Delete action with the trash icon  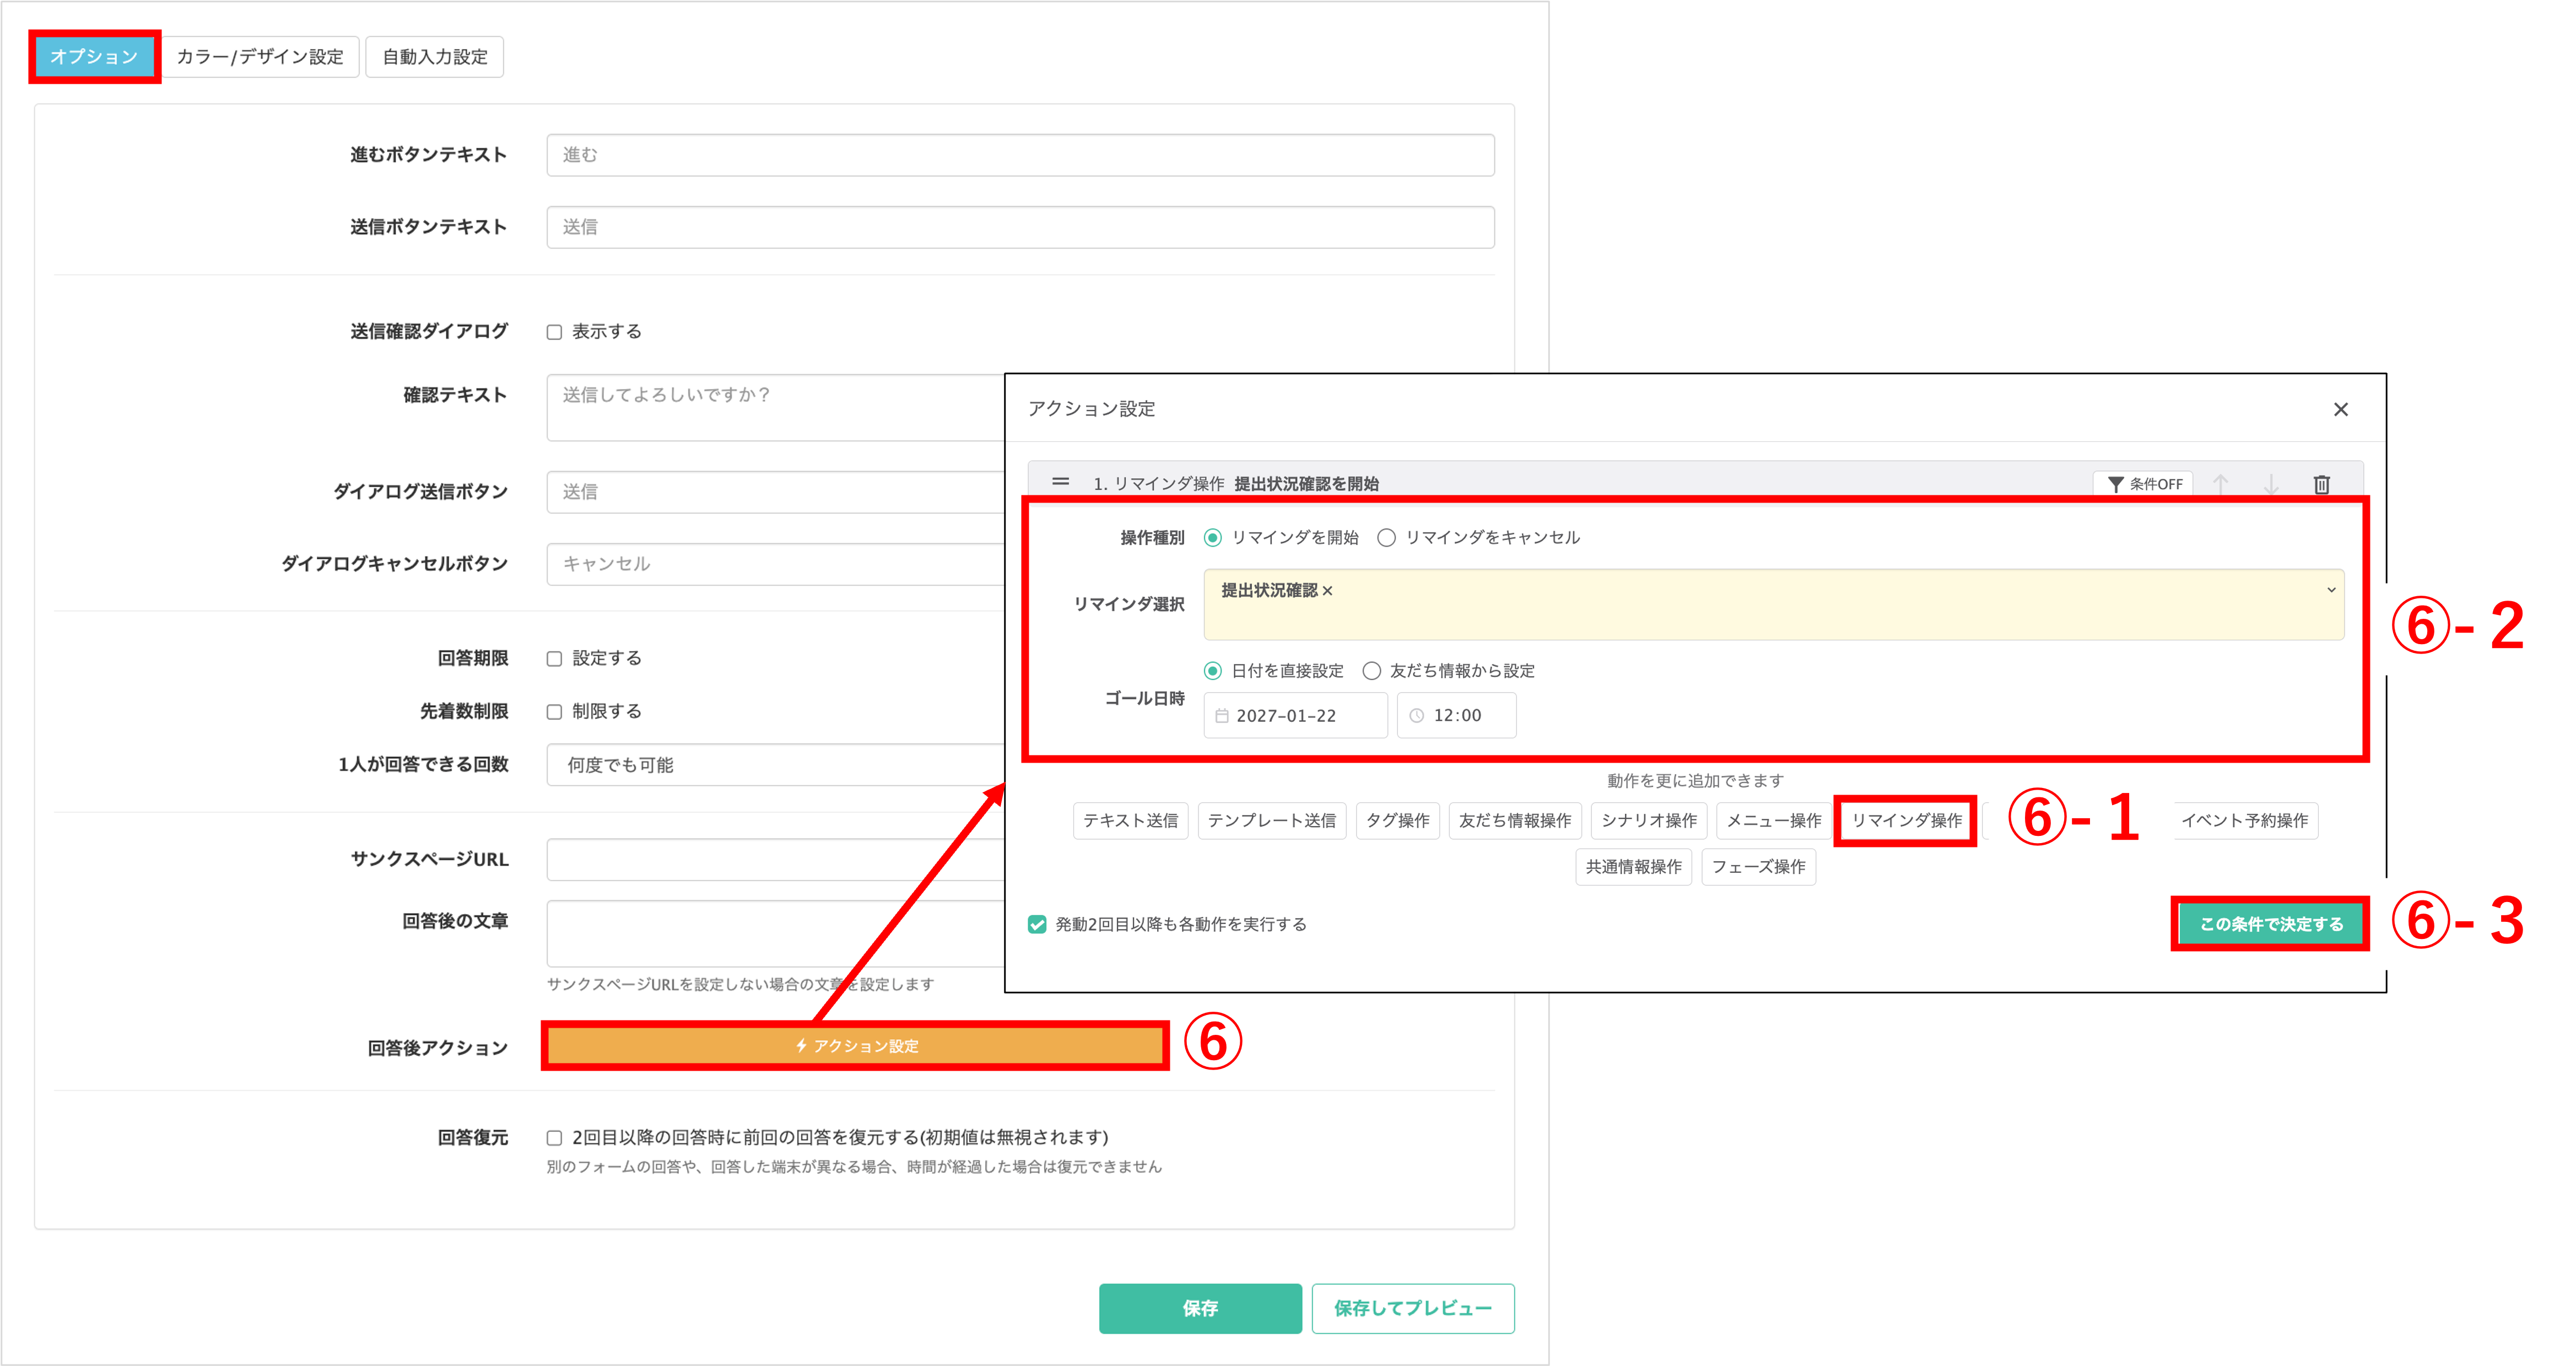coord(2321,484)
